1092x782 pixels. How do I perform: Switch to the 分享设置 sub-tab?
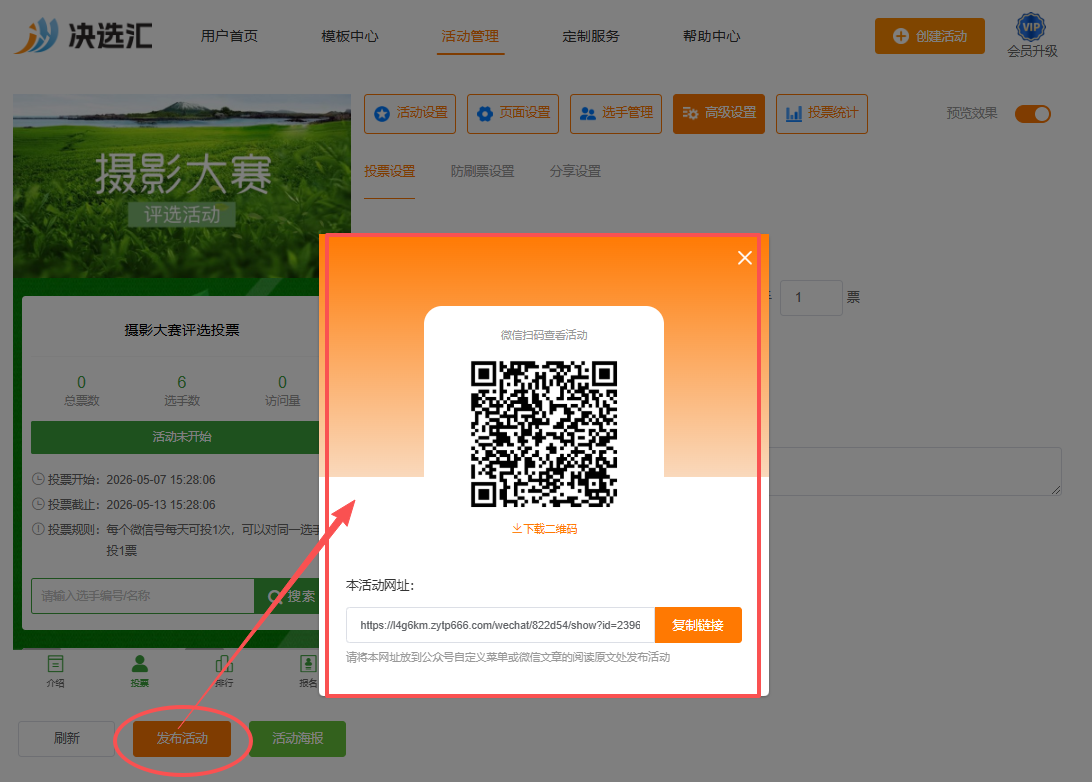click(x=575, y=171)
